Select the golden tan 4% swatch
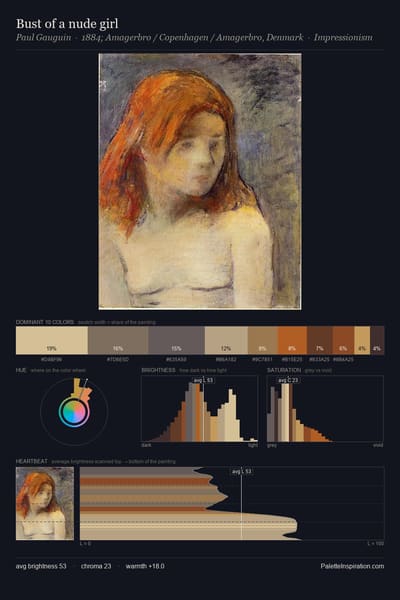 coord(362,340)
